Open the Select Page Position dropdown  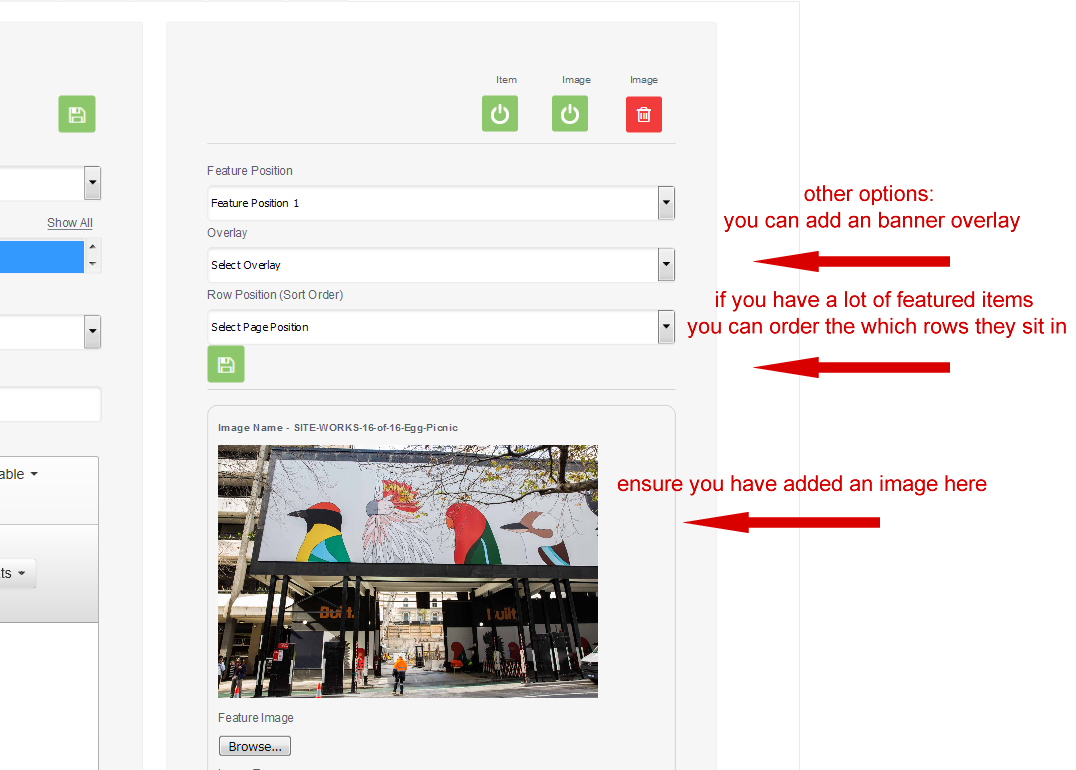(x=440, y=327)
